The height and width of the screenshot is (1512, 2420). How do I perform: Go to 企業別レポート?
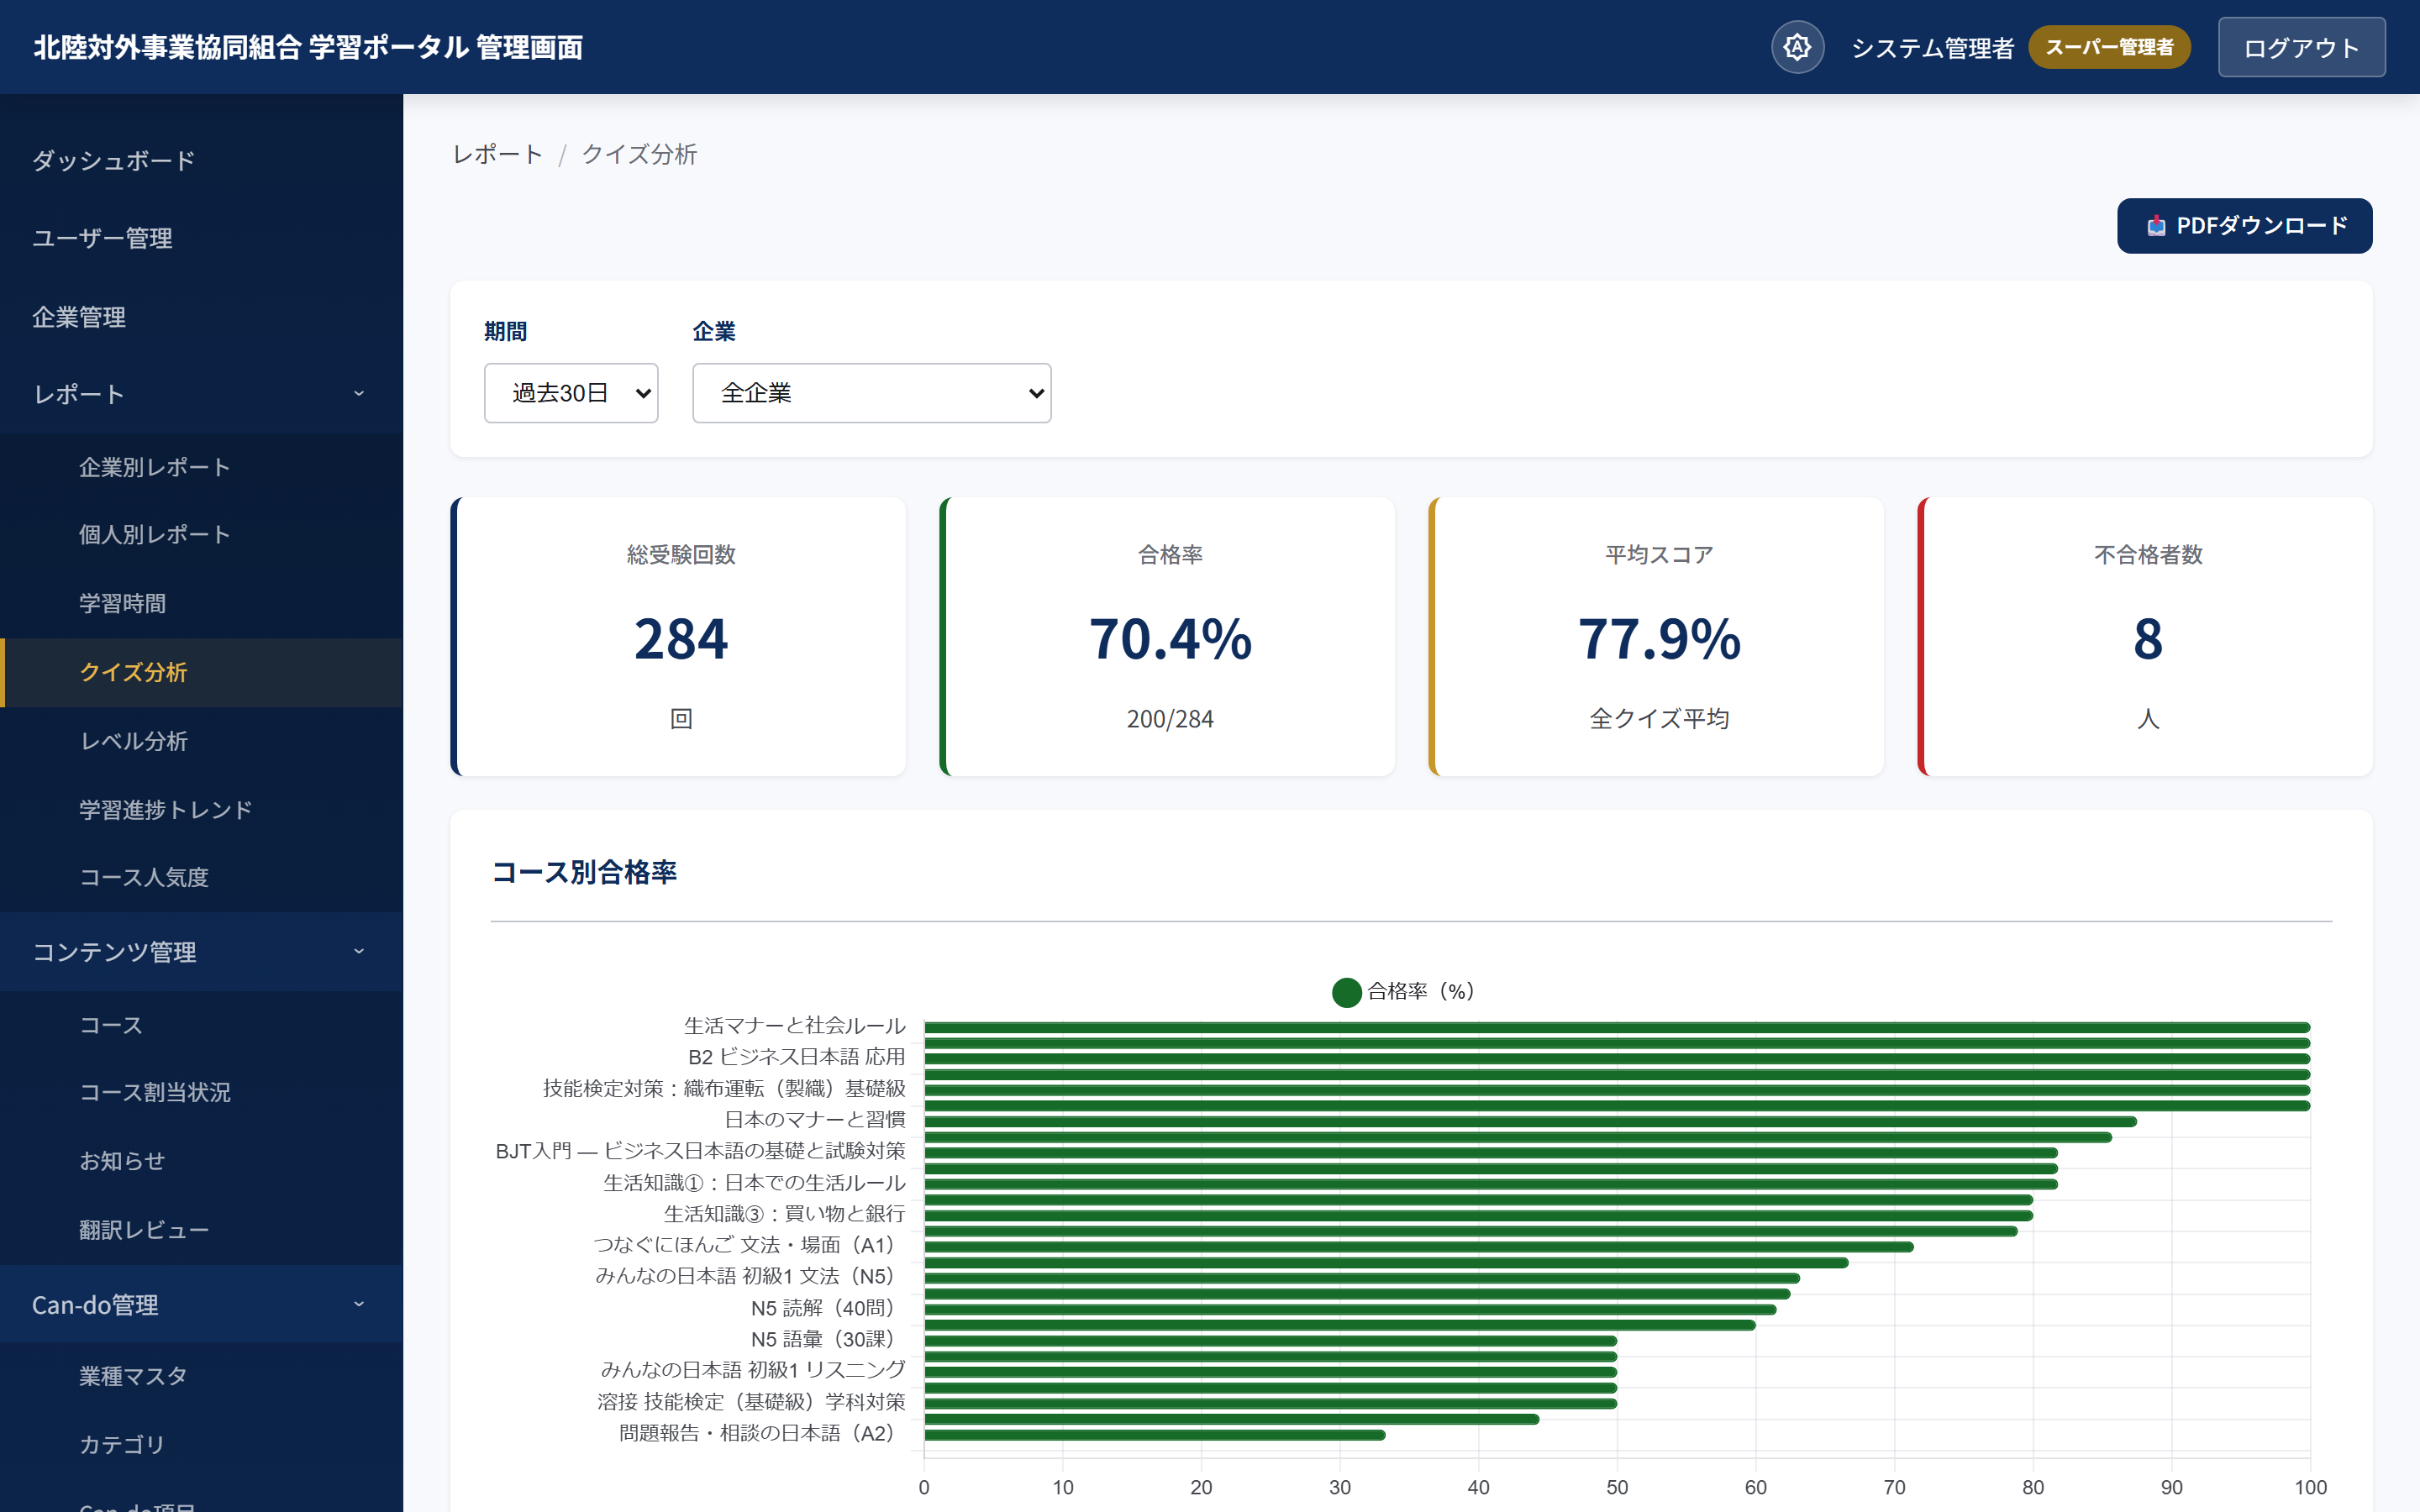(201, 467)
